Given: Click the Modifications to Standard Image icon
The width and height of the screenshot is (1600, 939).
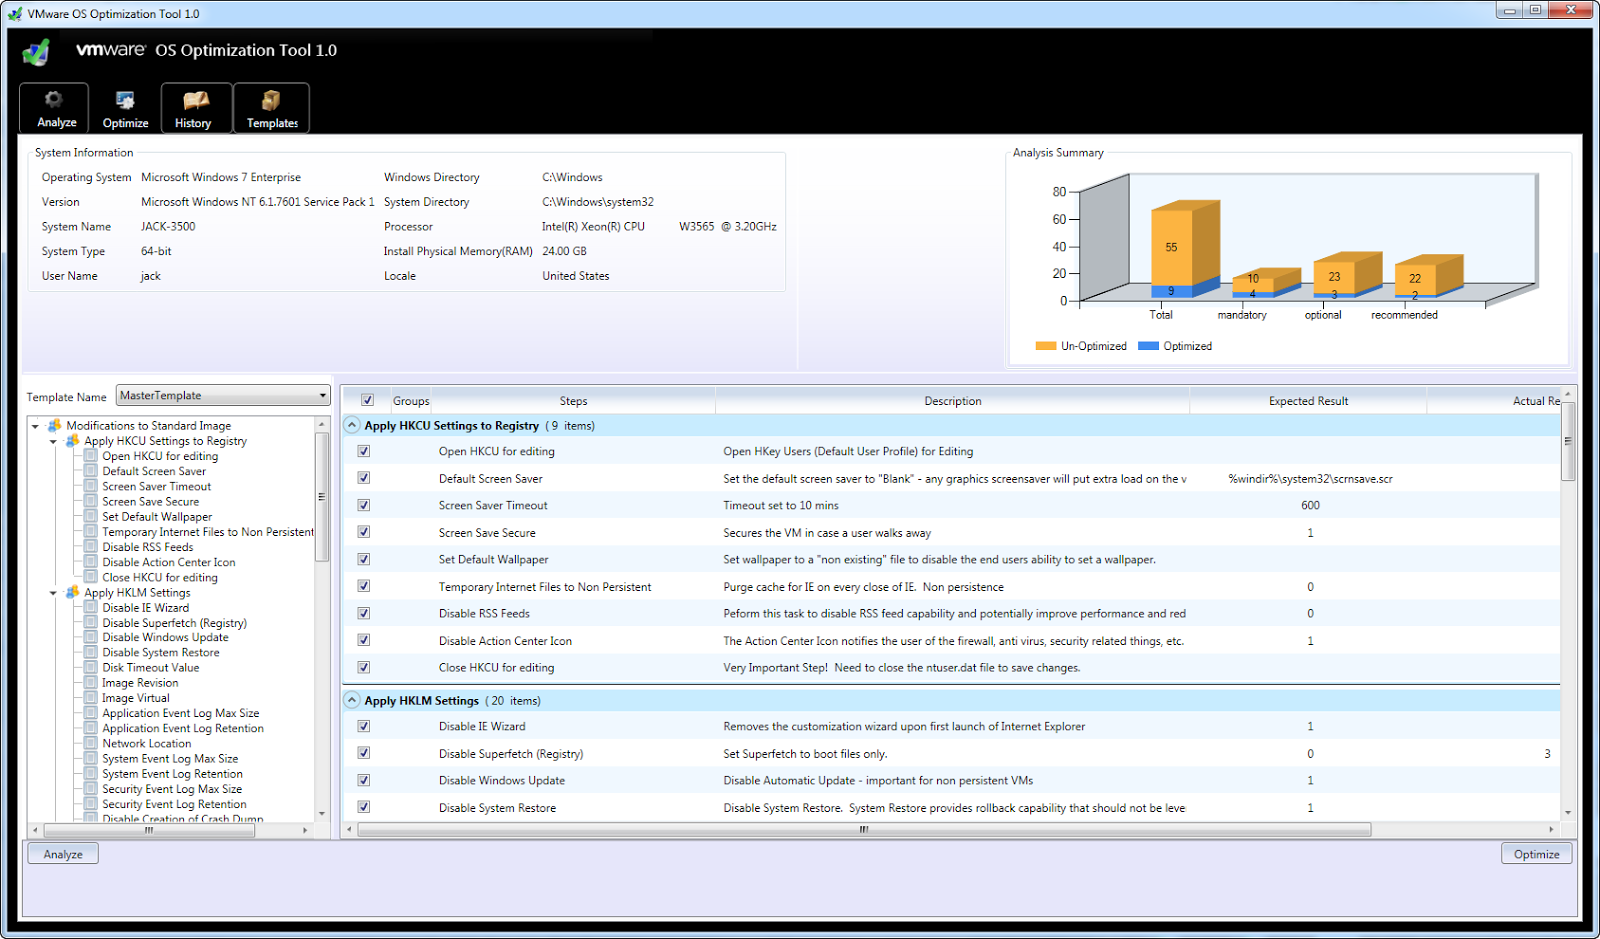Looking at the screenshot, I should [x=55, y=424].
